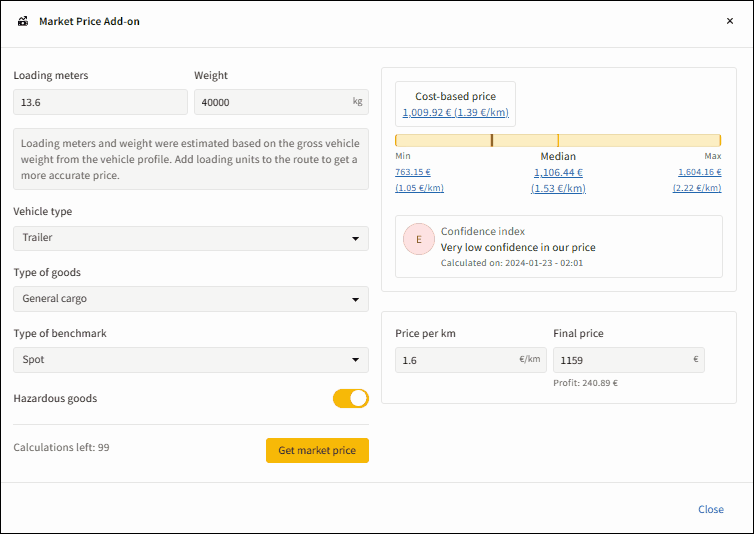The image size is (754, 534).
Task: Click the Market Price Add-on title icon
Action: tap(22, 21)
